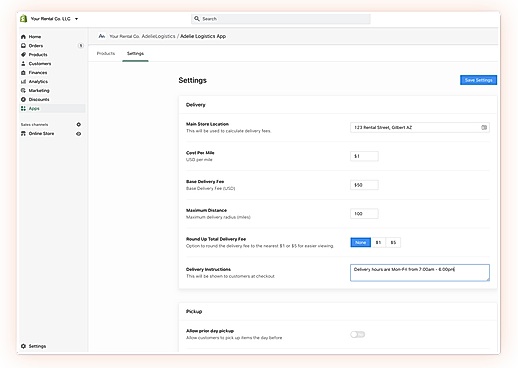Open the Customers person icon
Image resolution: width=518 pixels, height=368 pixels.
click(x=23, y=64)
